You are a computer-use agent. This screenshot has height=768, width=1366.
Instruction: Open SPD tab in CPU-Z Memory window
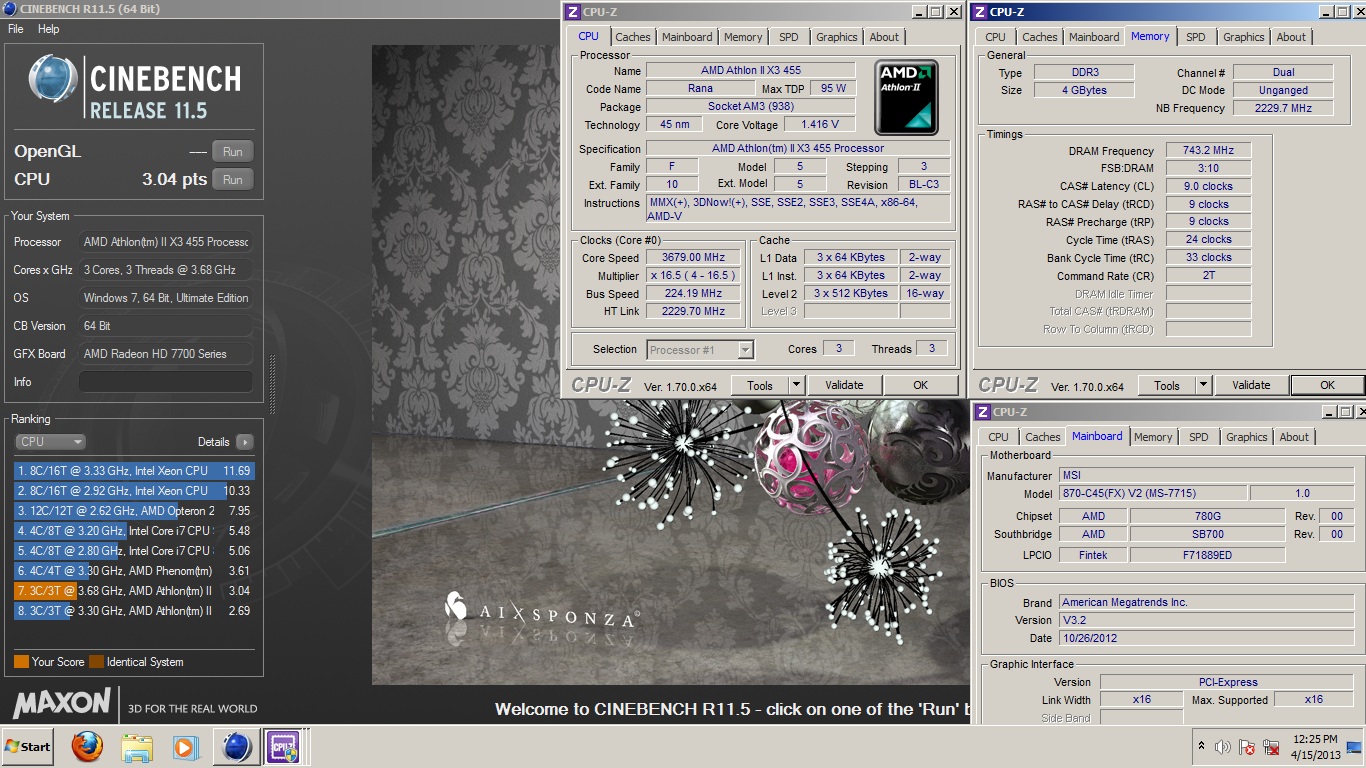pyautogui.click(x=1196, y=37)
